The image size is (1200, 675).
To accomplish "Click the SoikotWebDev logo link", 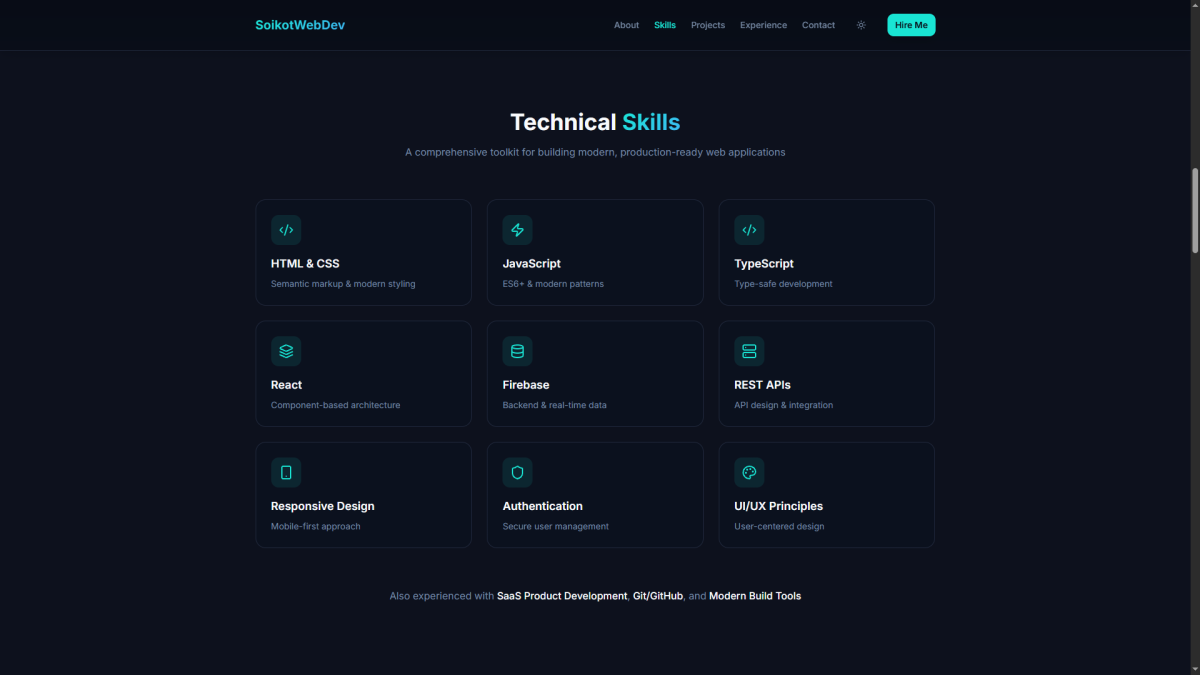I will [x=300, y=25].
